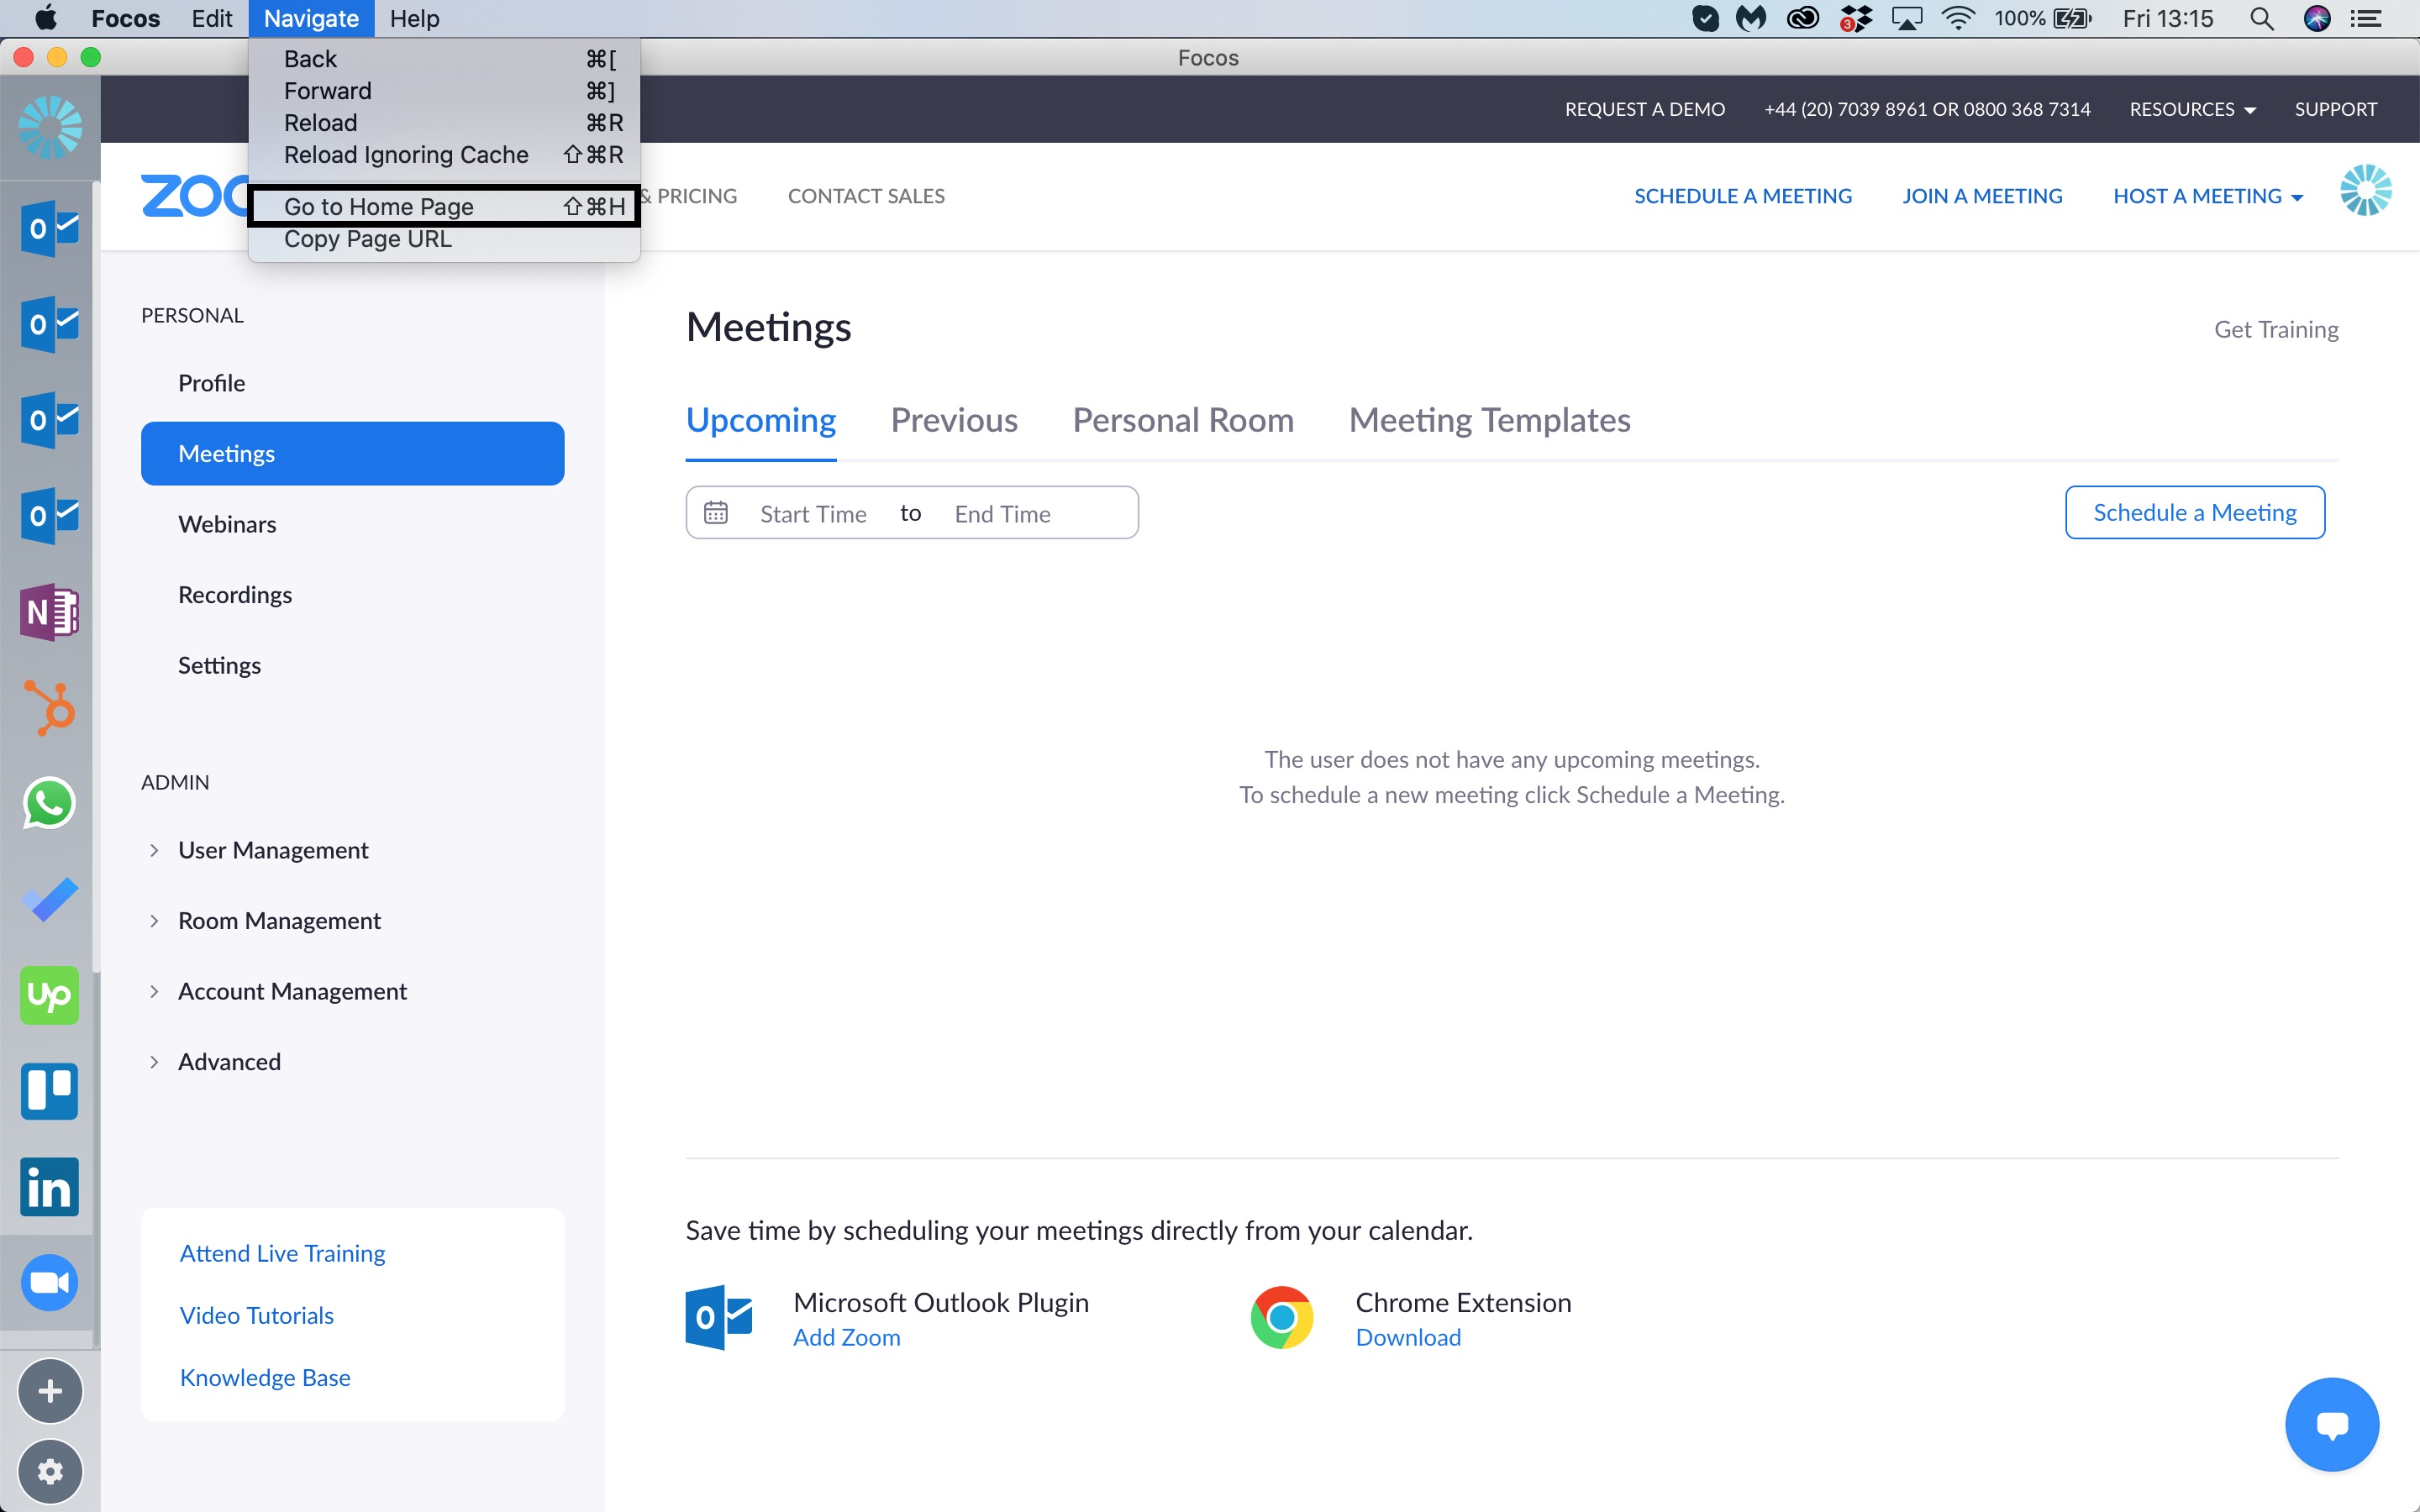Expand User Management section
Image resolution: width=2420 pixels, height=1512 pixels.
click(x=272, y=850)
